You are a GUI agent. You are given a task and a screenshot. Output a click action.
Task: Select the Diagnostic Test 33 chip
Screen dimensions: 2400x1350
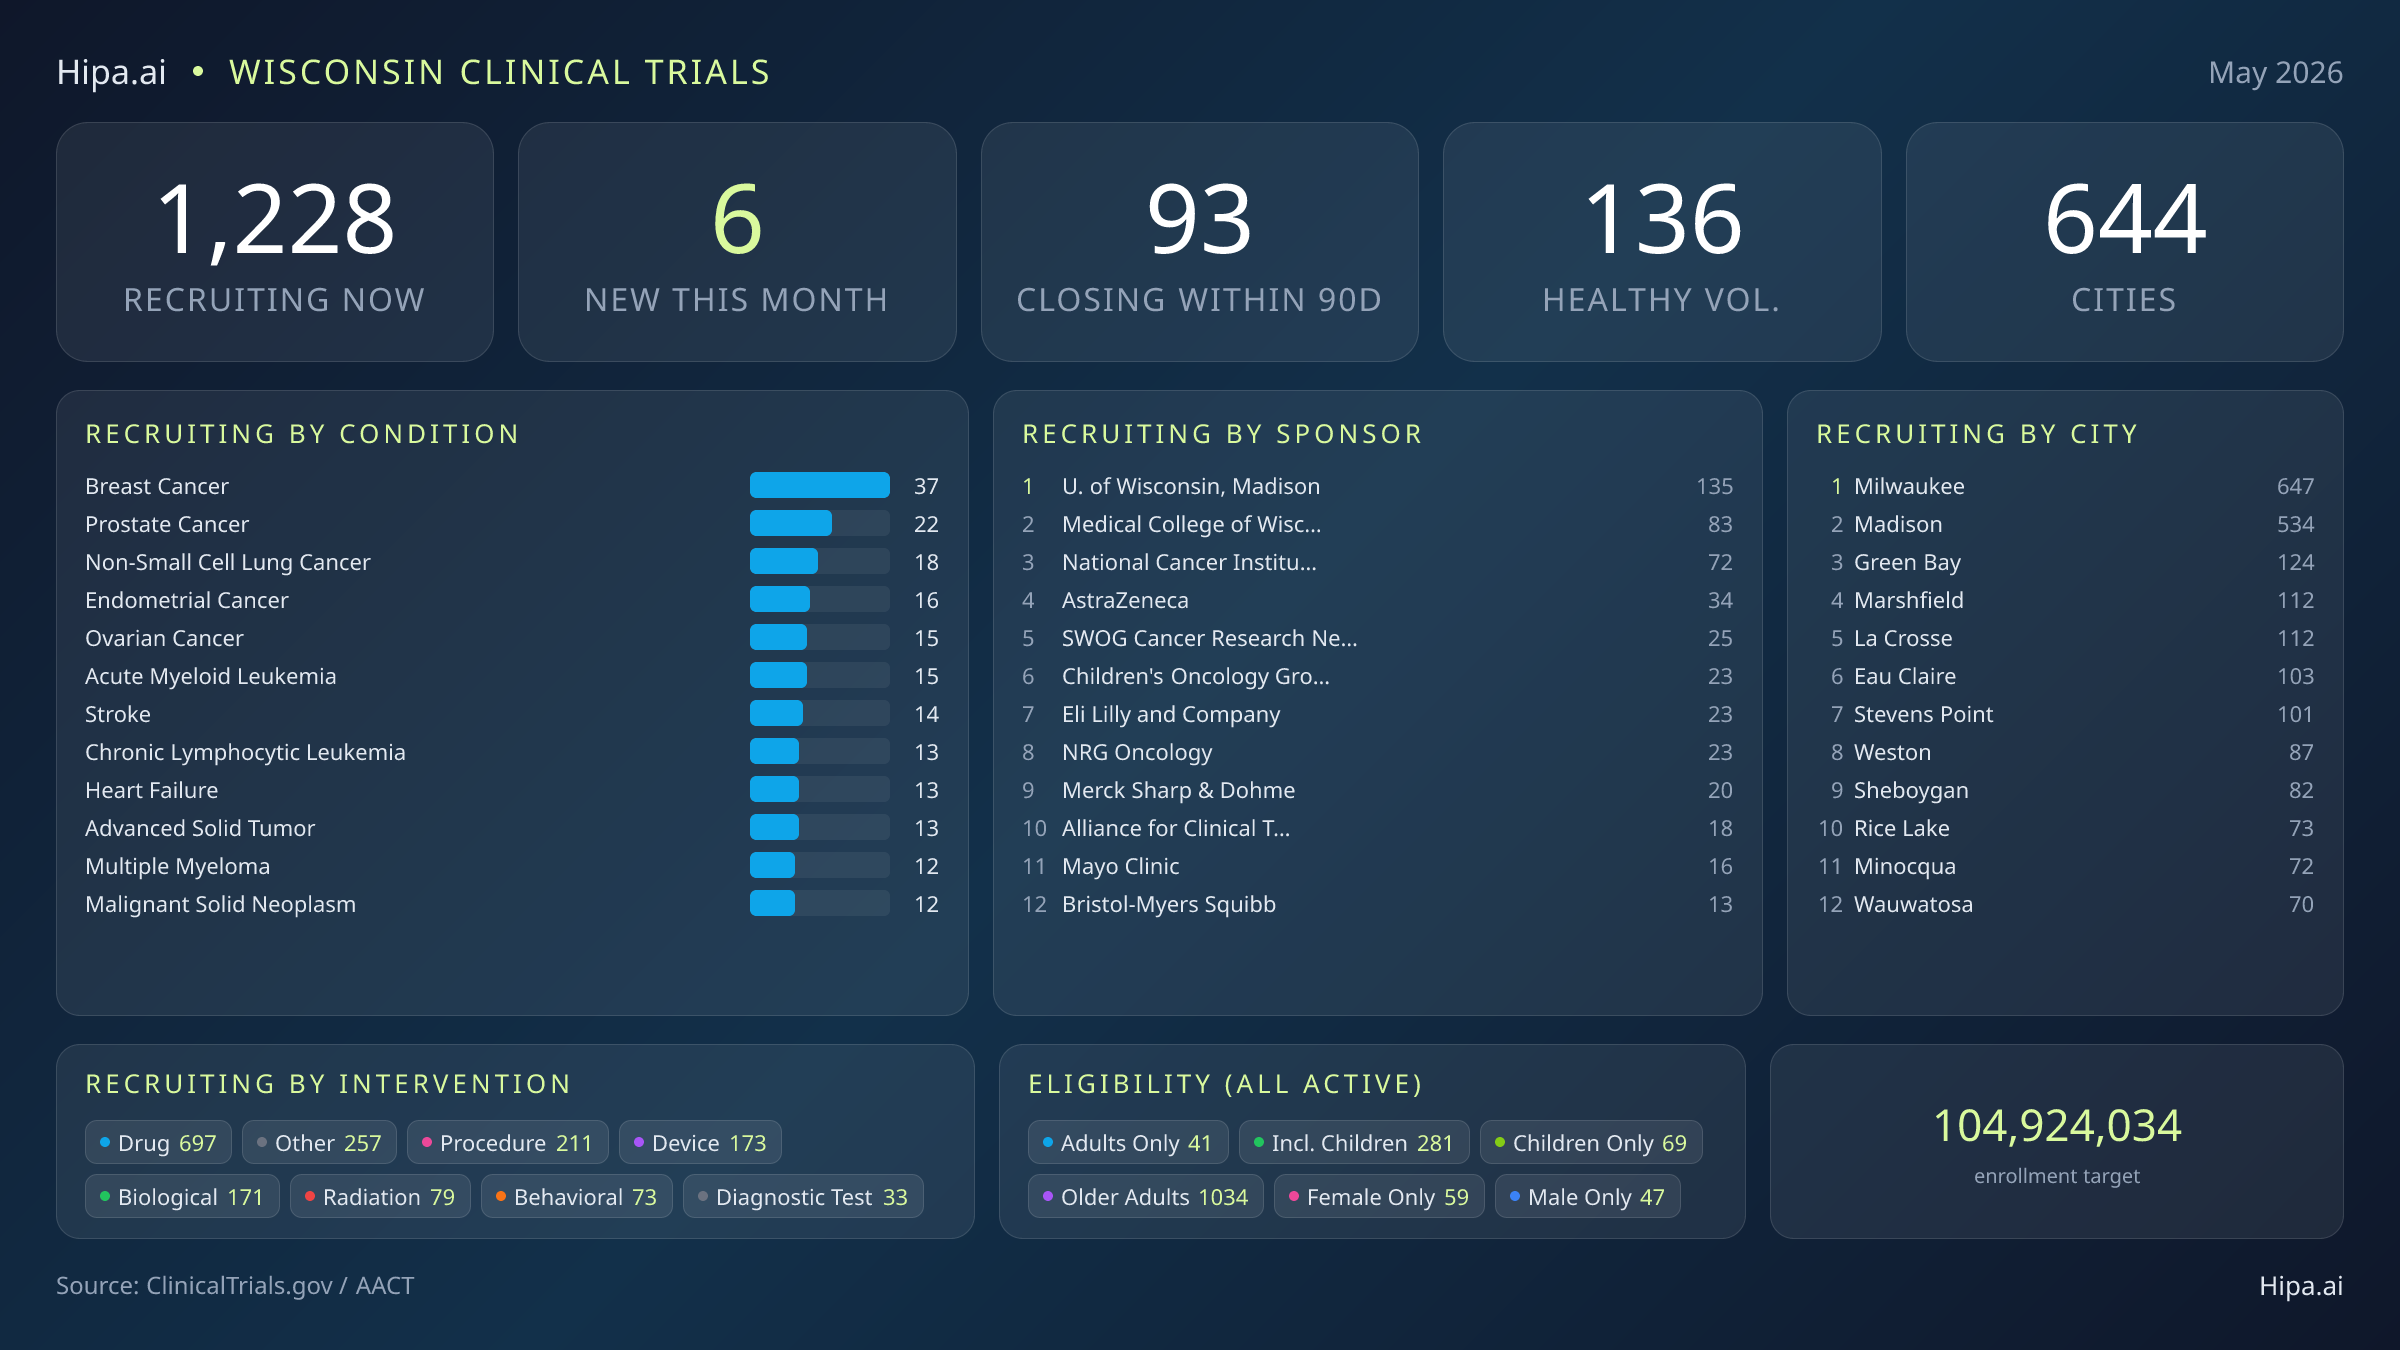click(803, 1196)
